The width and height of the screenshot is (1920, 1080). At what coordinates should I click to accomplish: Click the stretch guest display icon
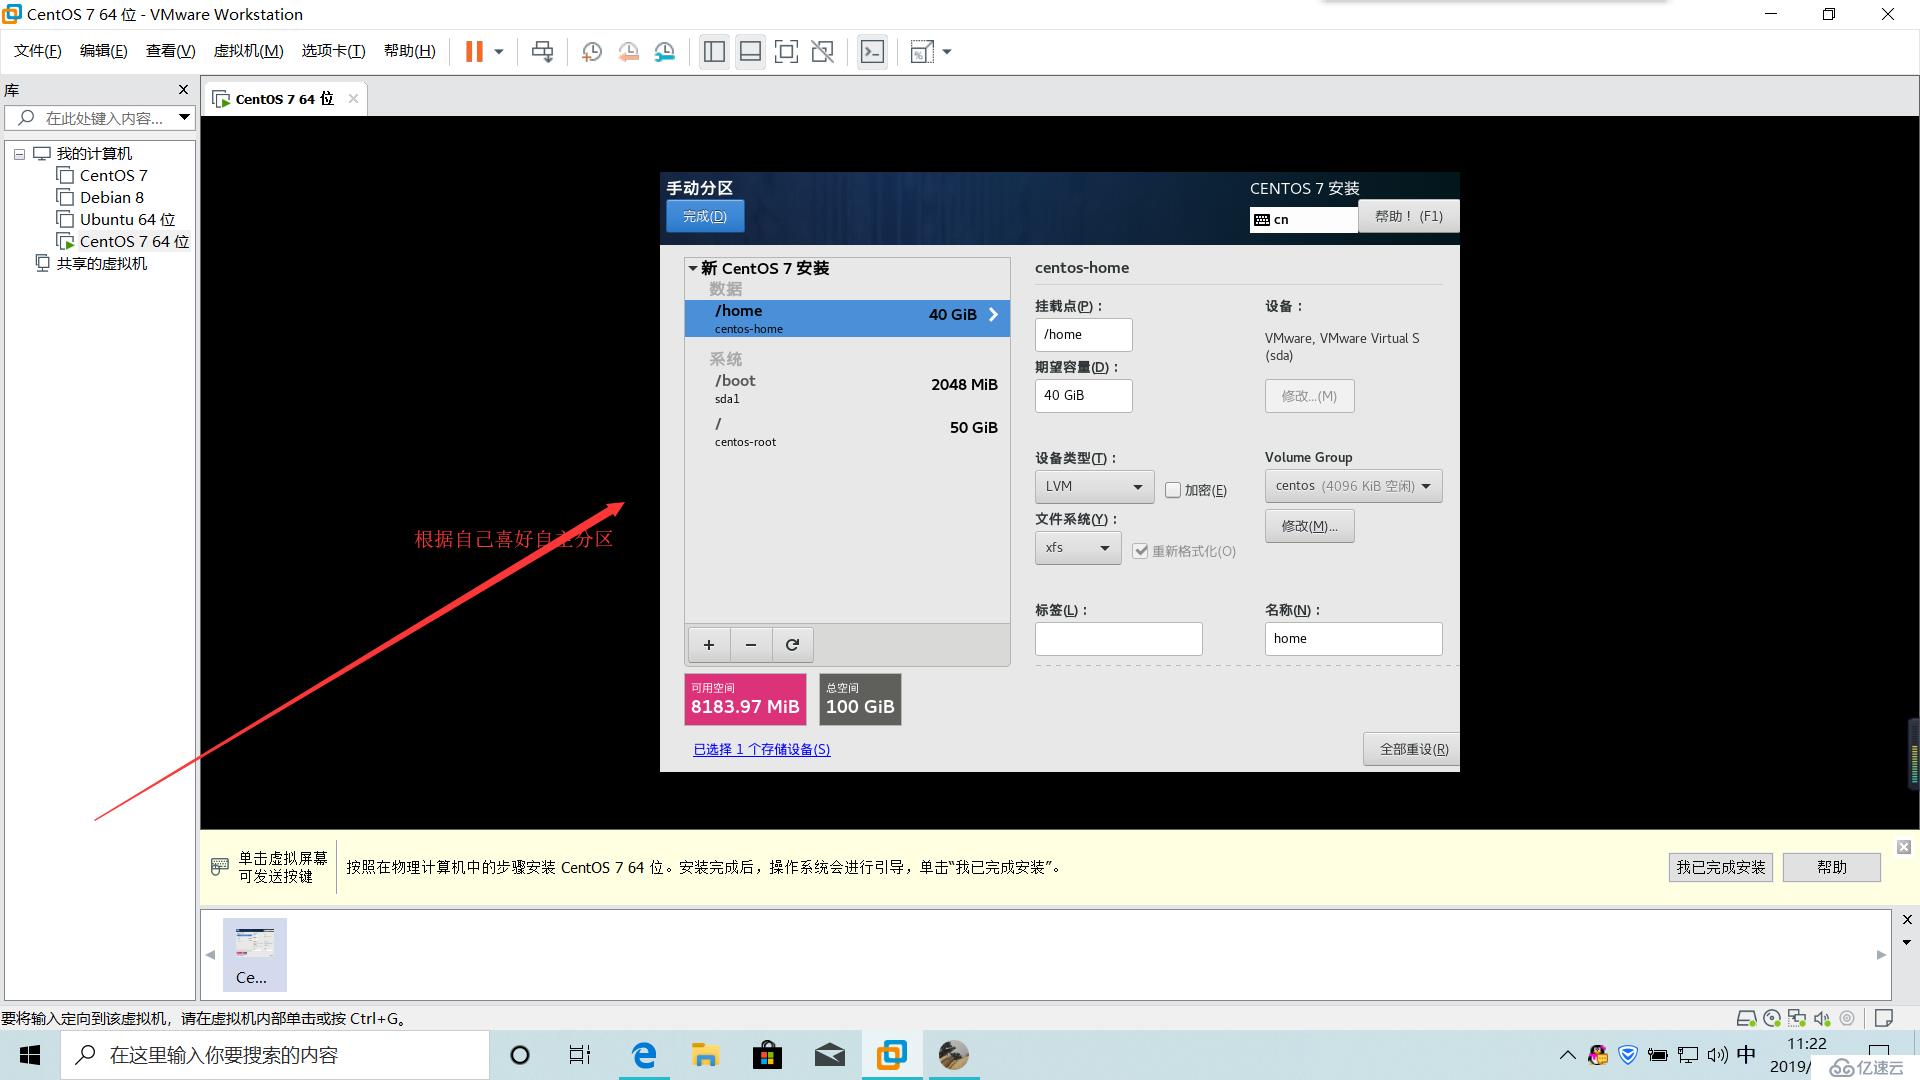(x=921, y=52)
